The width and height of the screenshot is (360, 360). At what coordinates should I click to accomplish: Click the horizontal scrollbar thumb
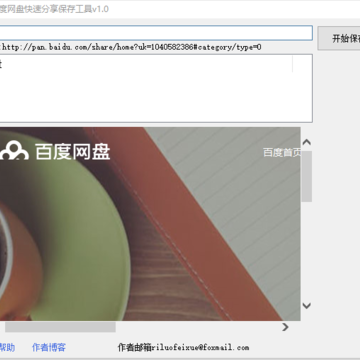(x=60, y=327)
